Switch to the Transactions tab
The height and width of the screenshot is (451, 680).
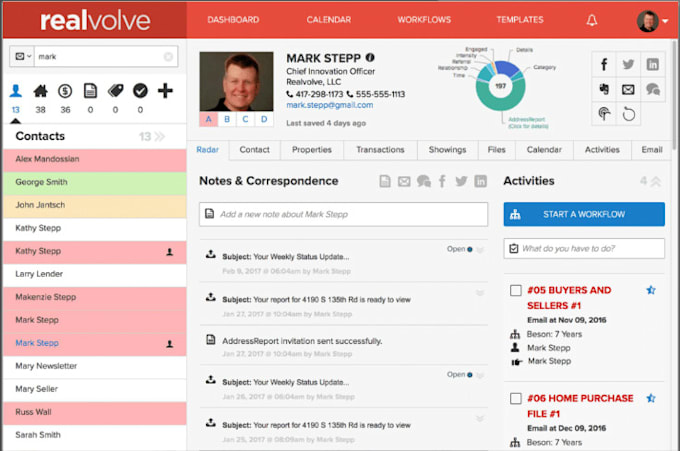(x=380, y=150)
